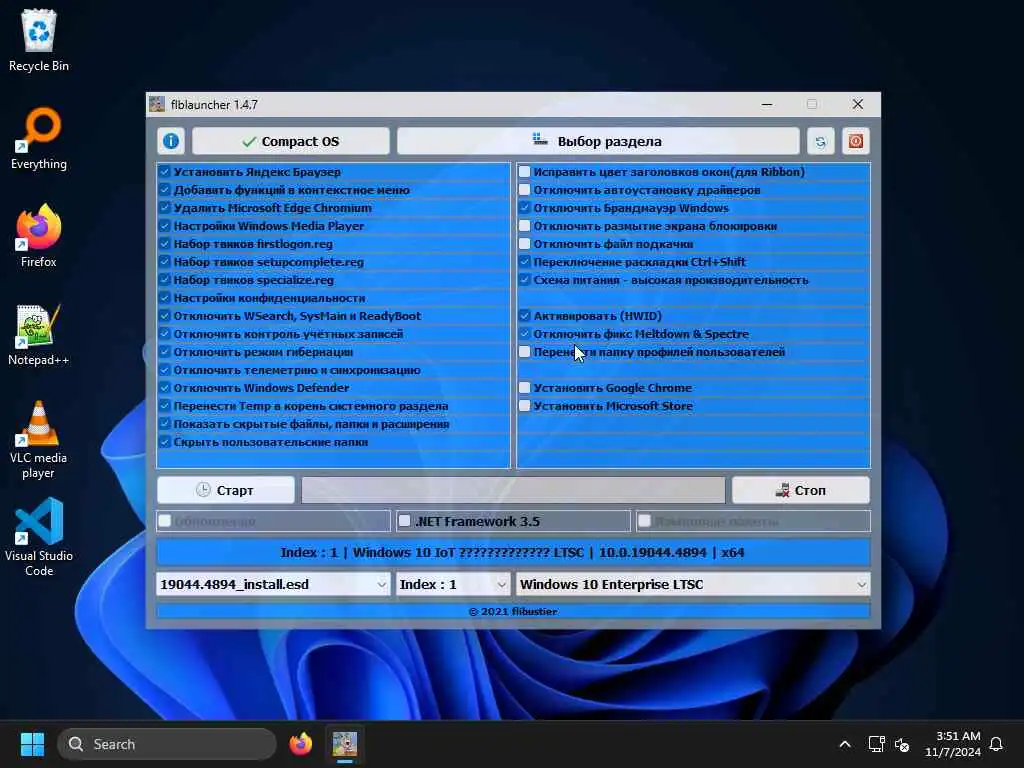Viewport: 1024px width, 768px height.
Task: Uncheck Отключить фикс Meltdown & Spectre
Action: tap(524, 334)
